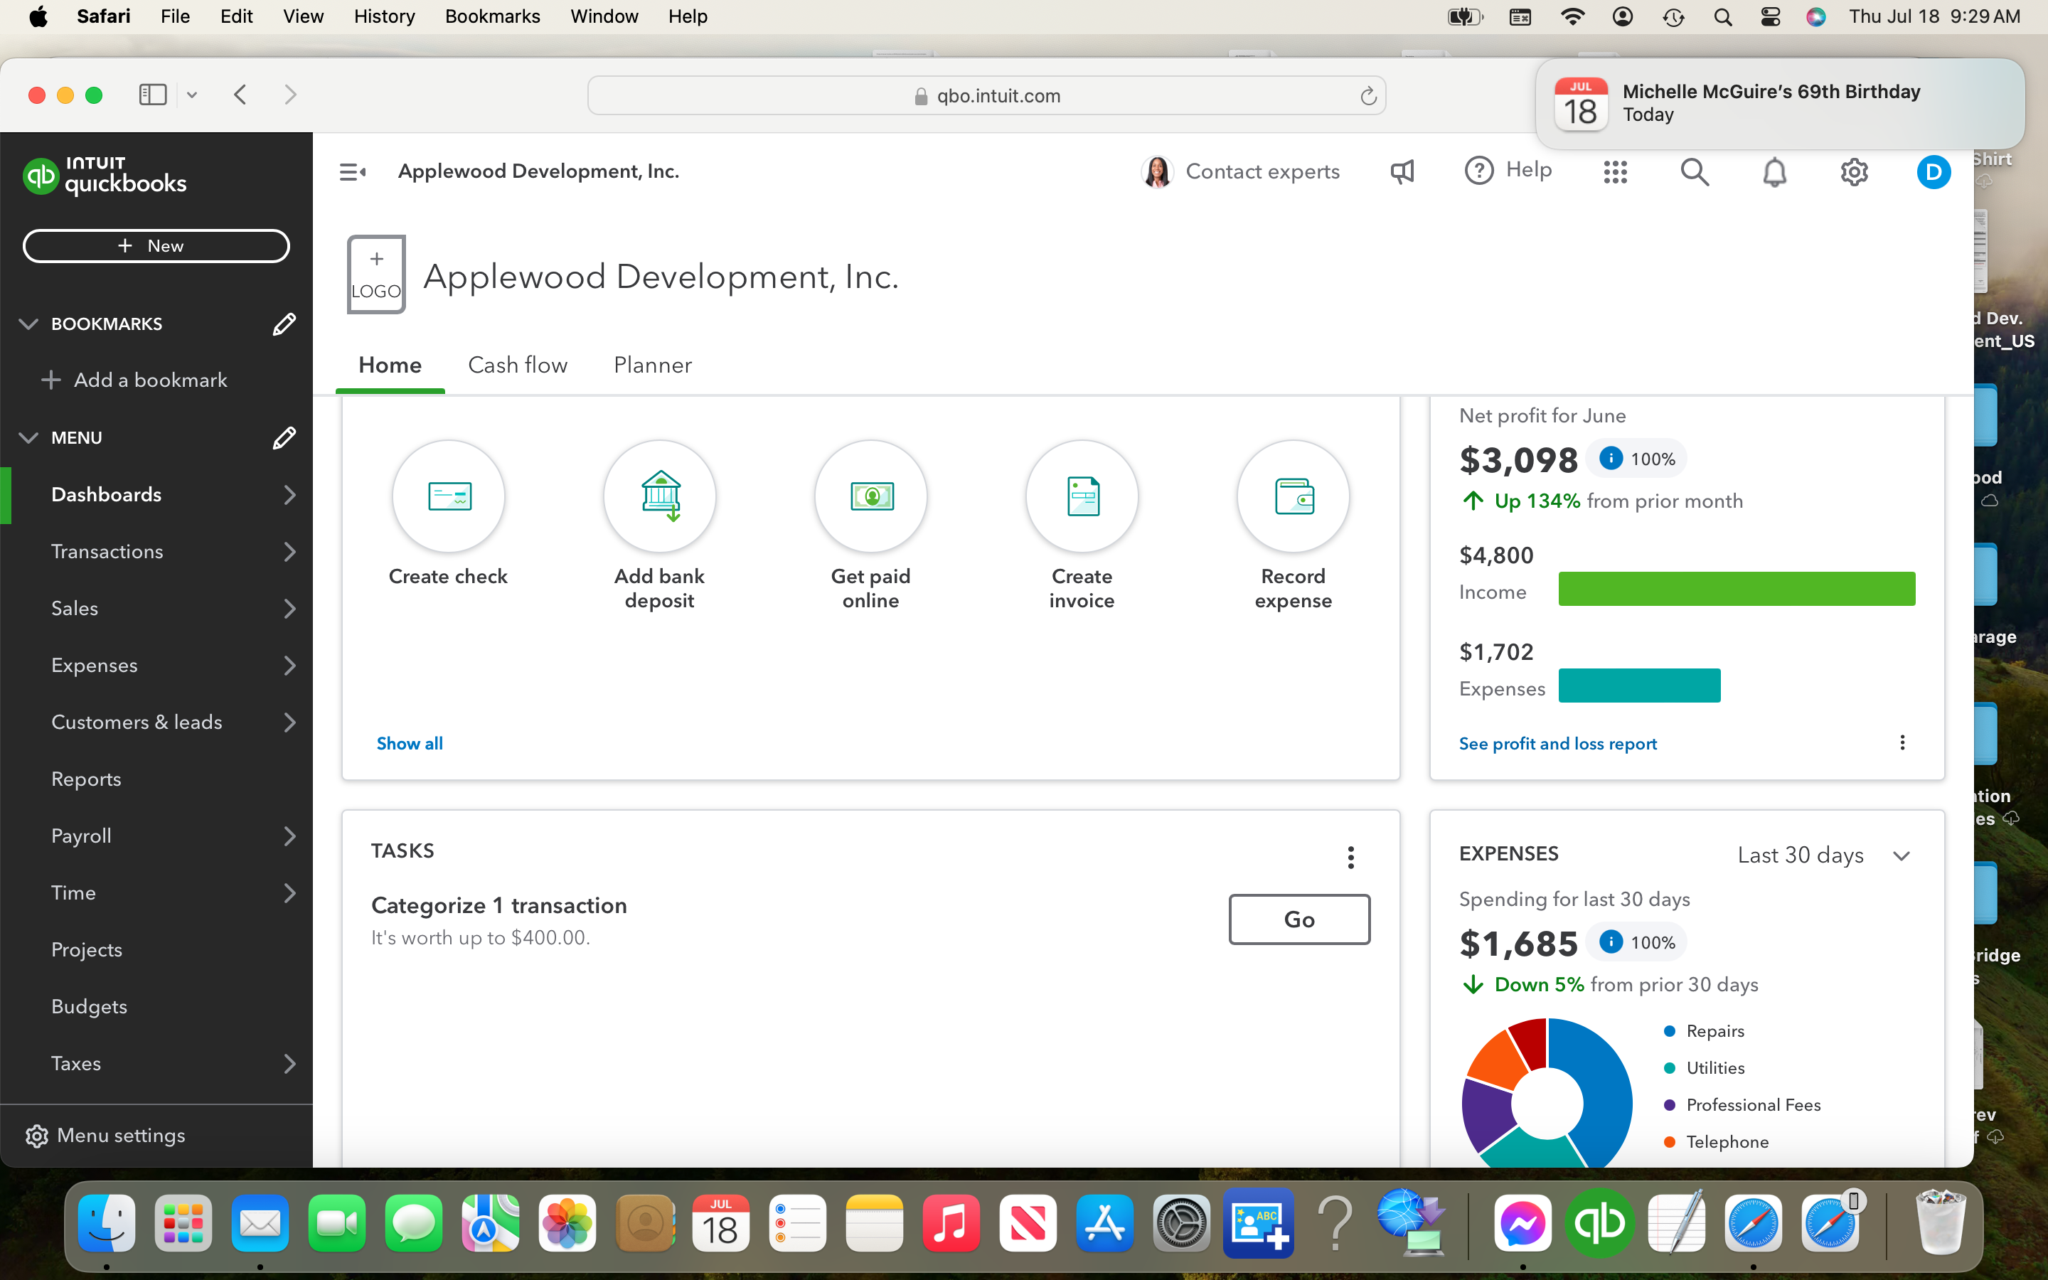Open the Add bank deposit shortcut
The width and height of the screenshot is (2048, 1280).
coord(659,496)
